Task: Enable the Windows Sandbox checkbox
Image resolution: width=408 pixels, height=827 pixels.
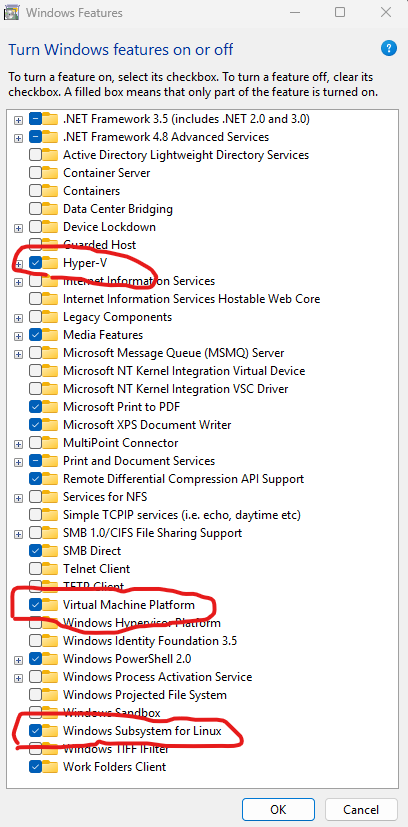Action: pos(35,713)
